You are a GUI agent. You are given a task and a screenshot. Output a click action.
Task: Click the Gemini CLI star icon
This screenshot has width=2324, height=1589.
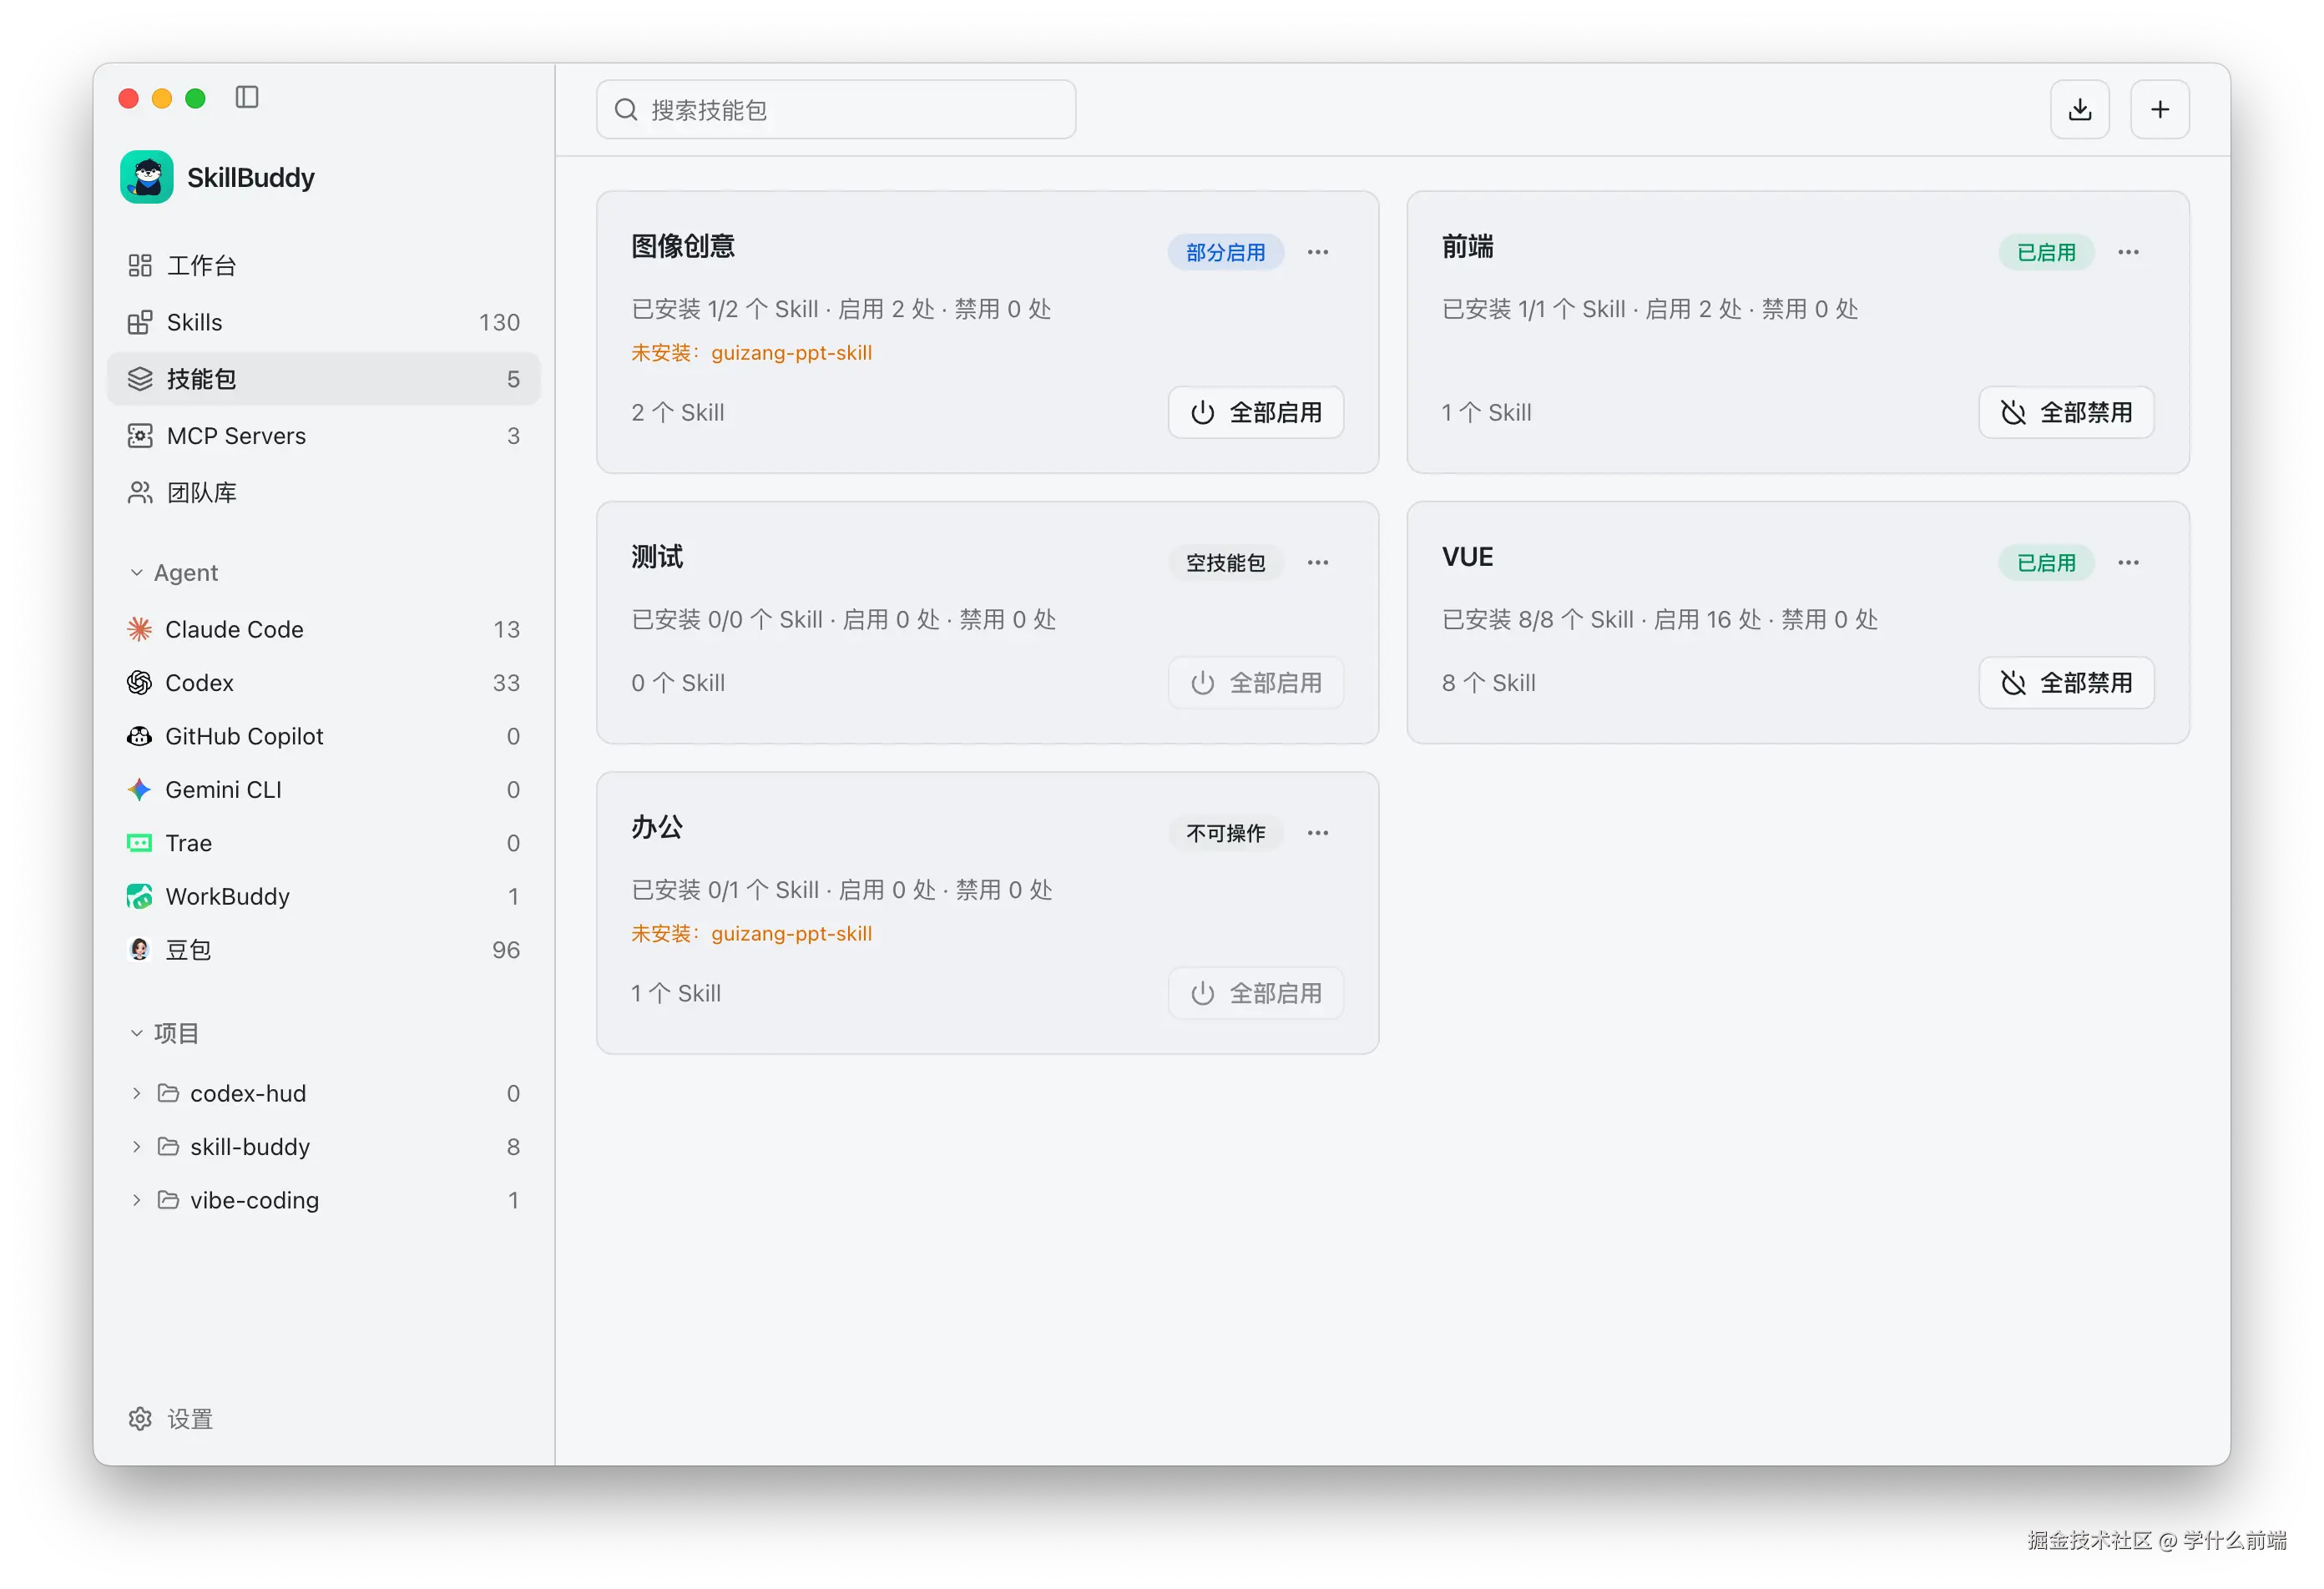click(139, 789)
